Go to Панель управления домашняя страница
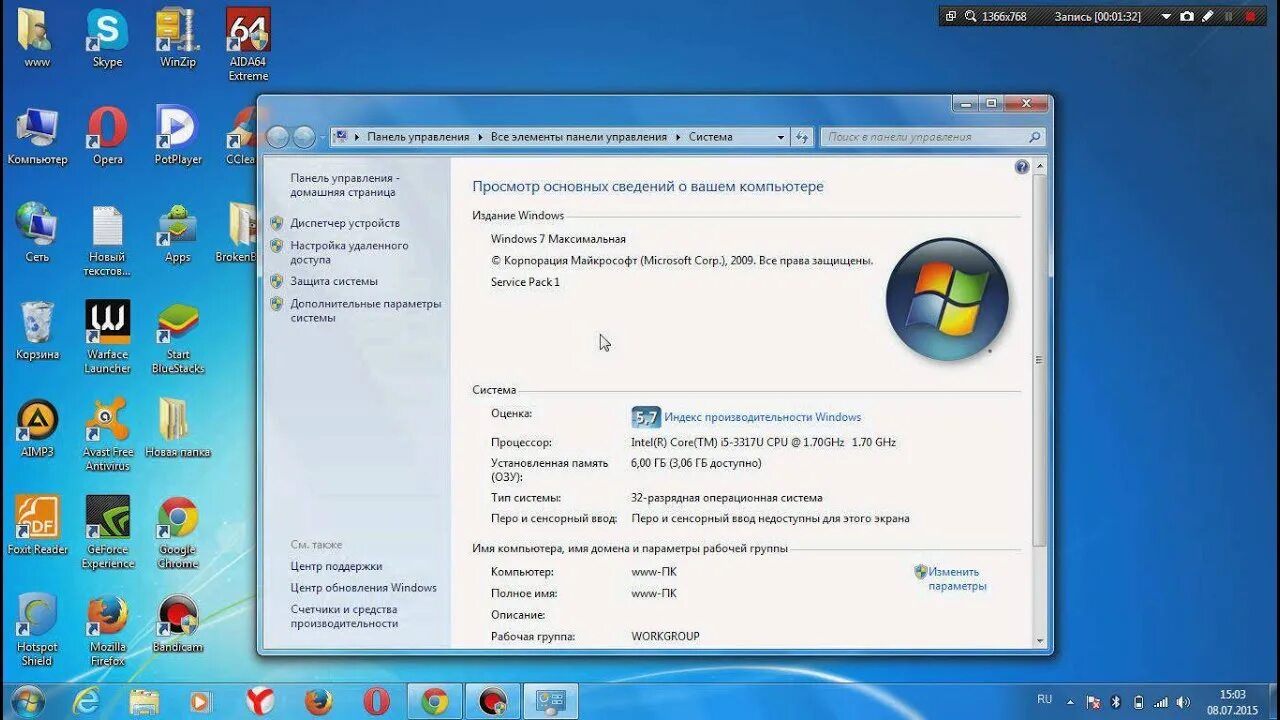This screenshot has width=1280, height=720. coord(345,185)
